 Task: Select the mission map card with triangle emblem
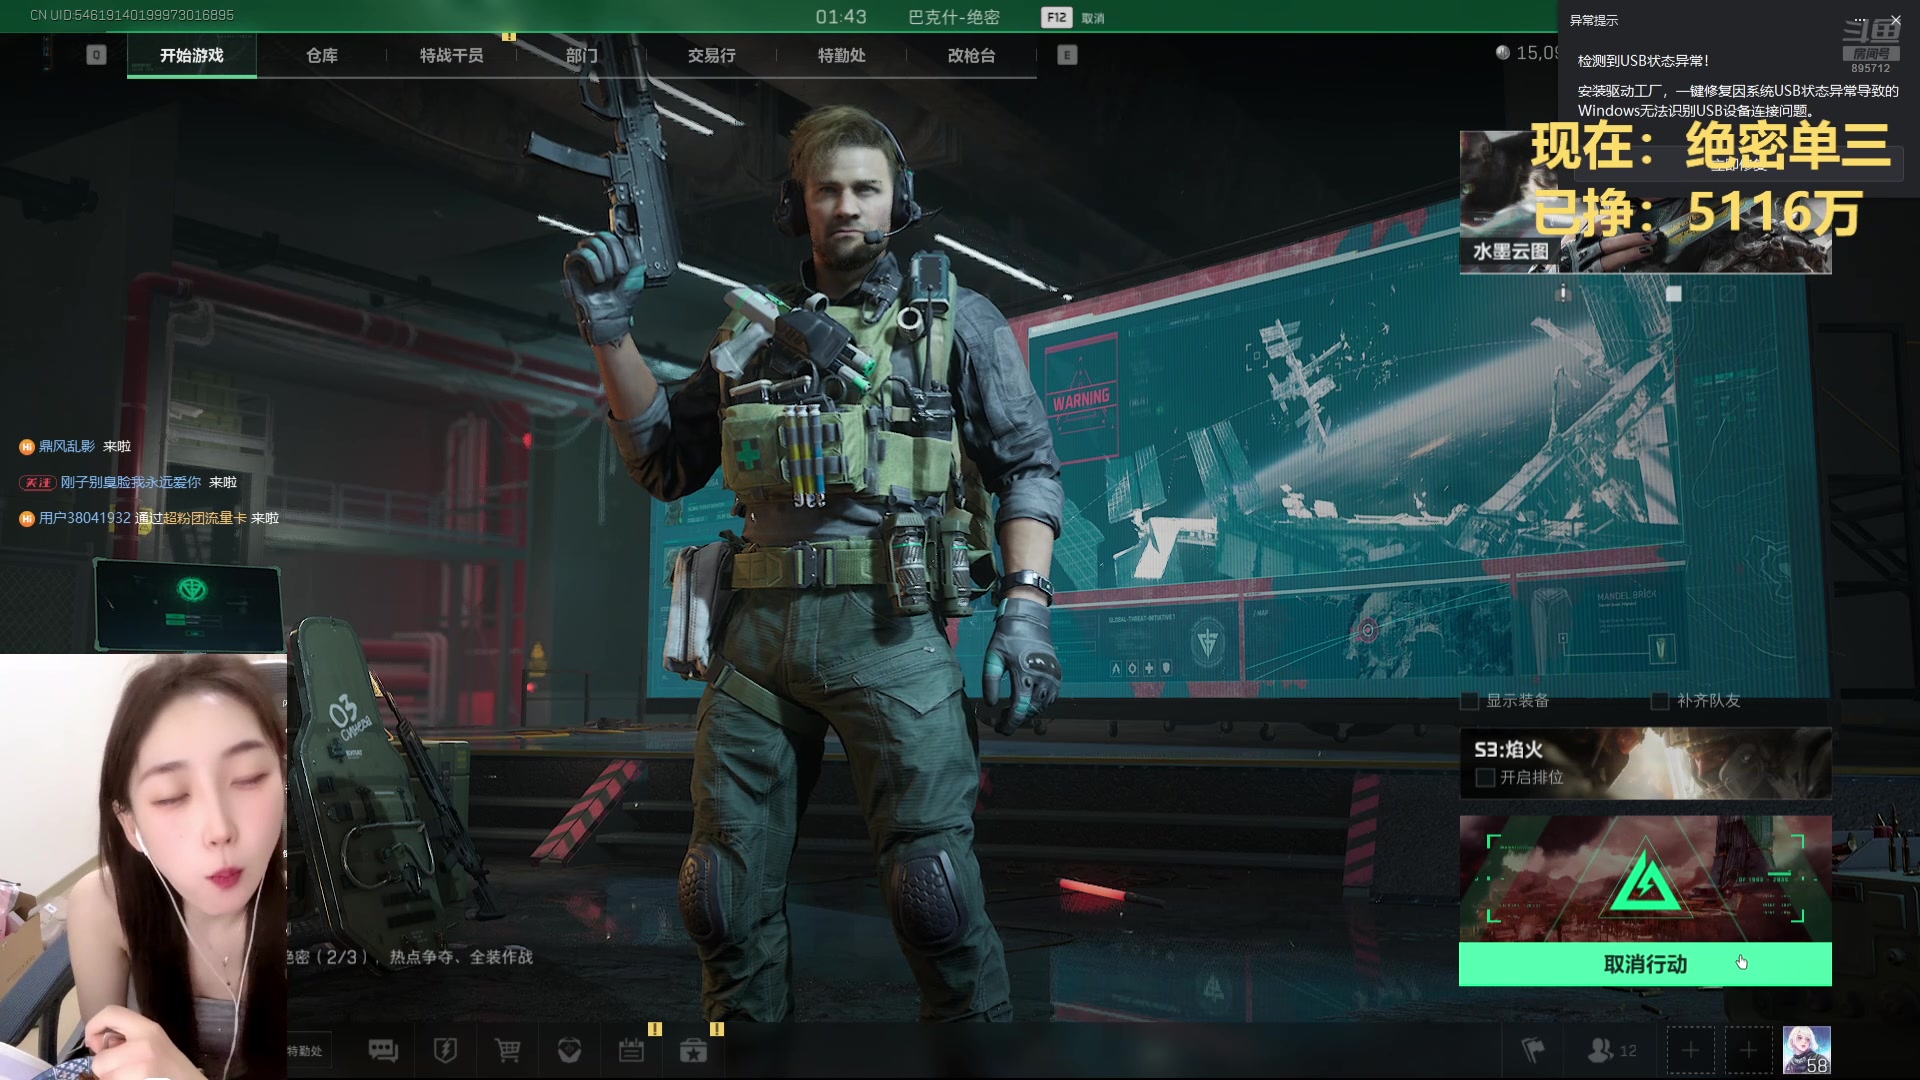[1645, 878]
